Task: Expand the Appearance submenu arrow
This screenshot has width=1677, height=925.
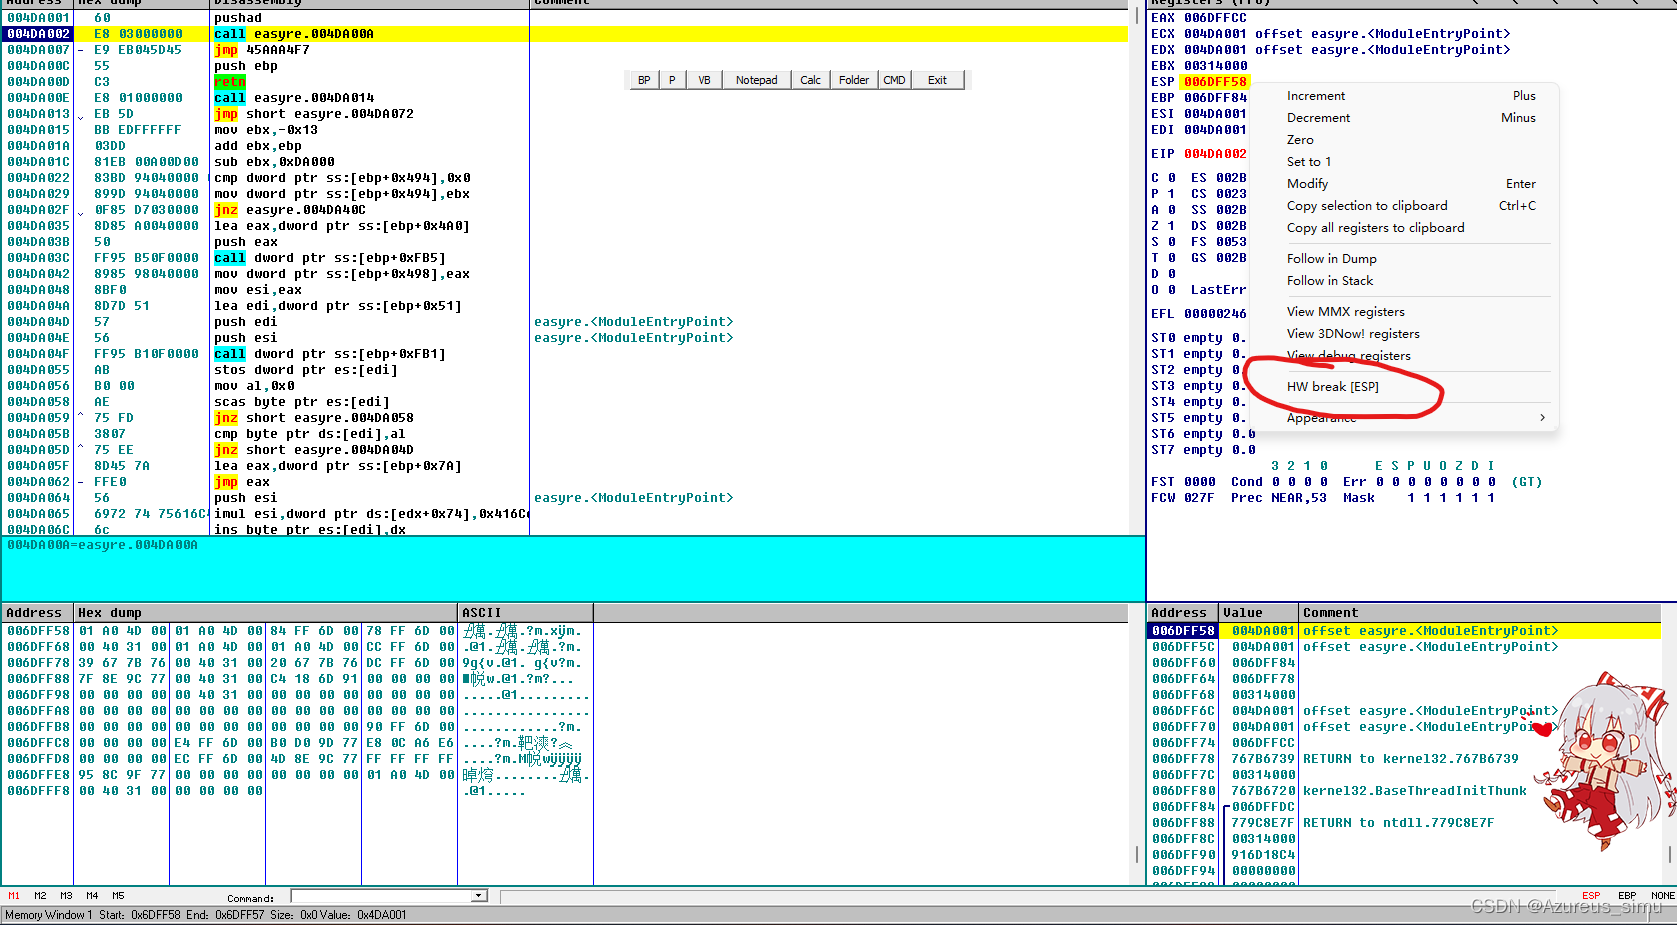Action: (x=1542, y=418)
